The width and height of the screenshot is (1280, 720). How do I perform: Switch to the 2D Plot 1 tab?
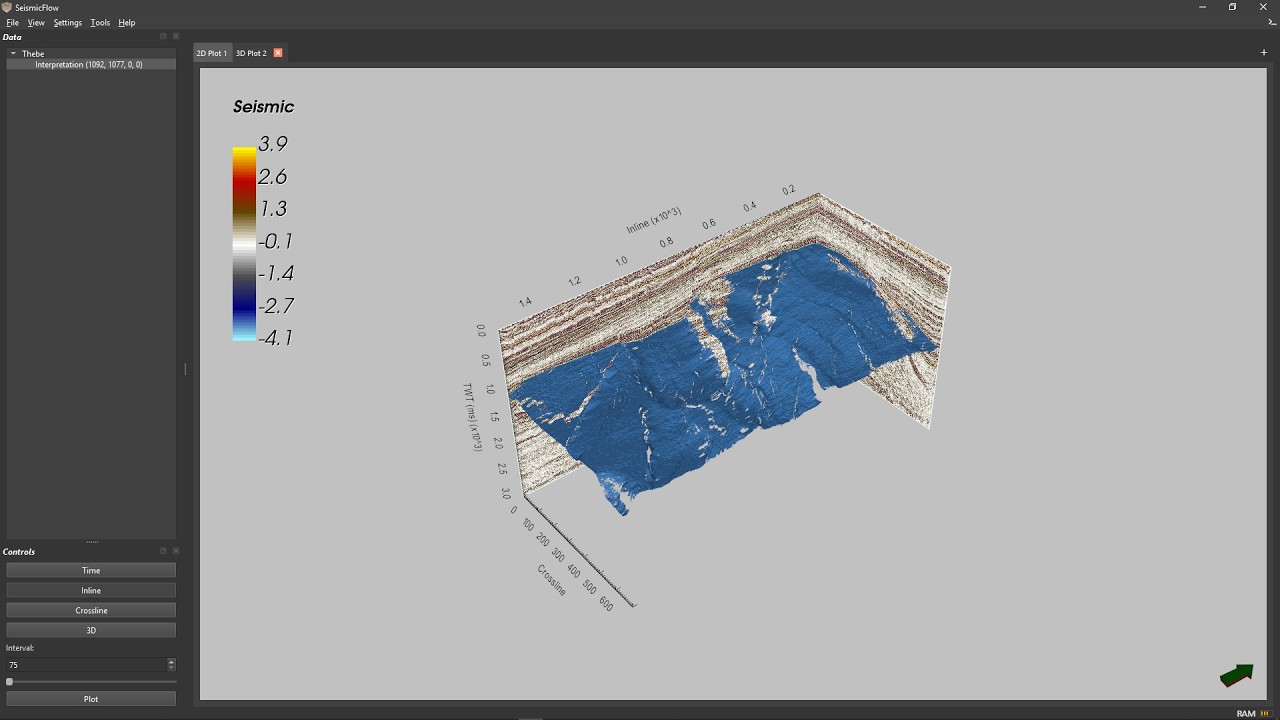(x=212, y=53)
